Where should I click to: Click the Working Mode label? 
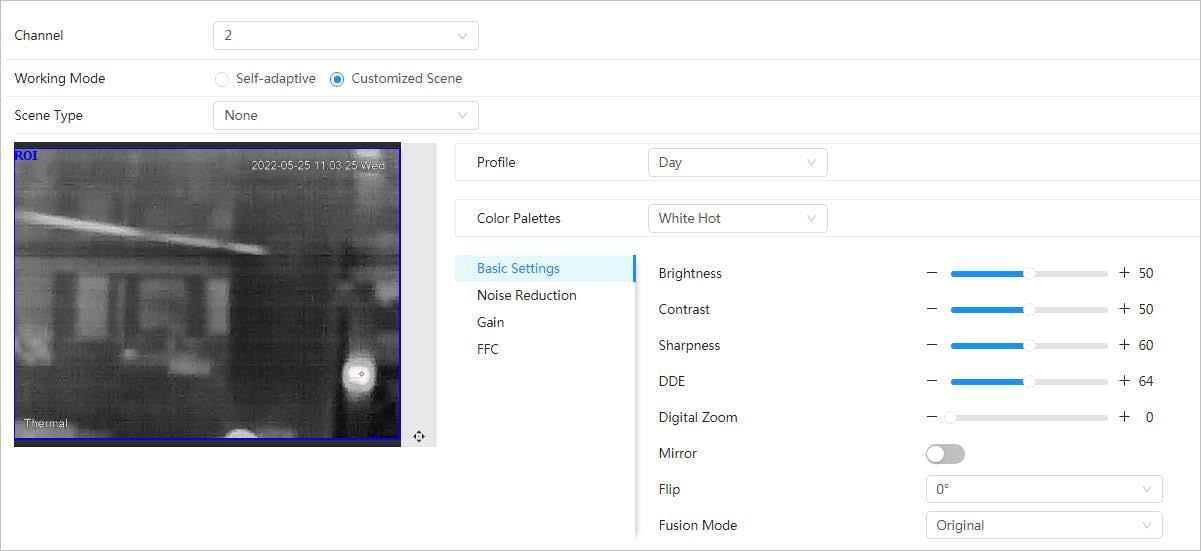(x=59, y=78)
